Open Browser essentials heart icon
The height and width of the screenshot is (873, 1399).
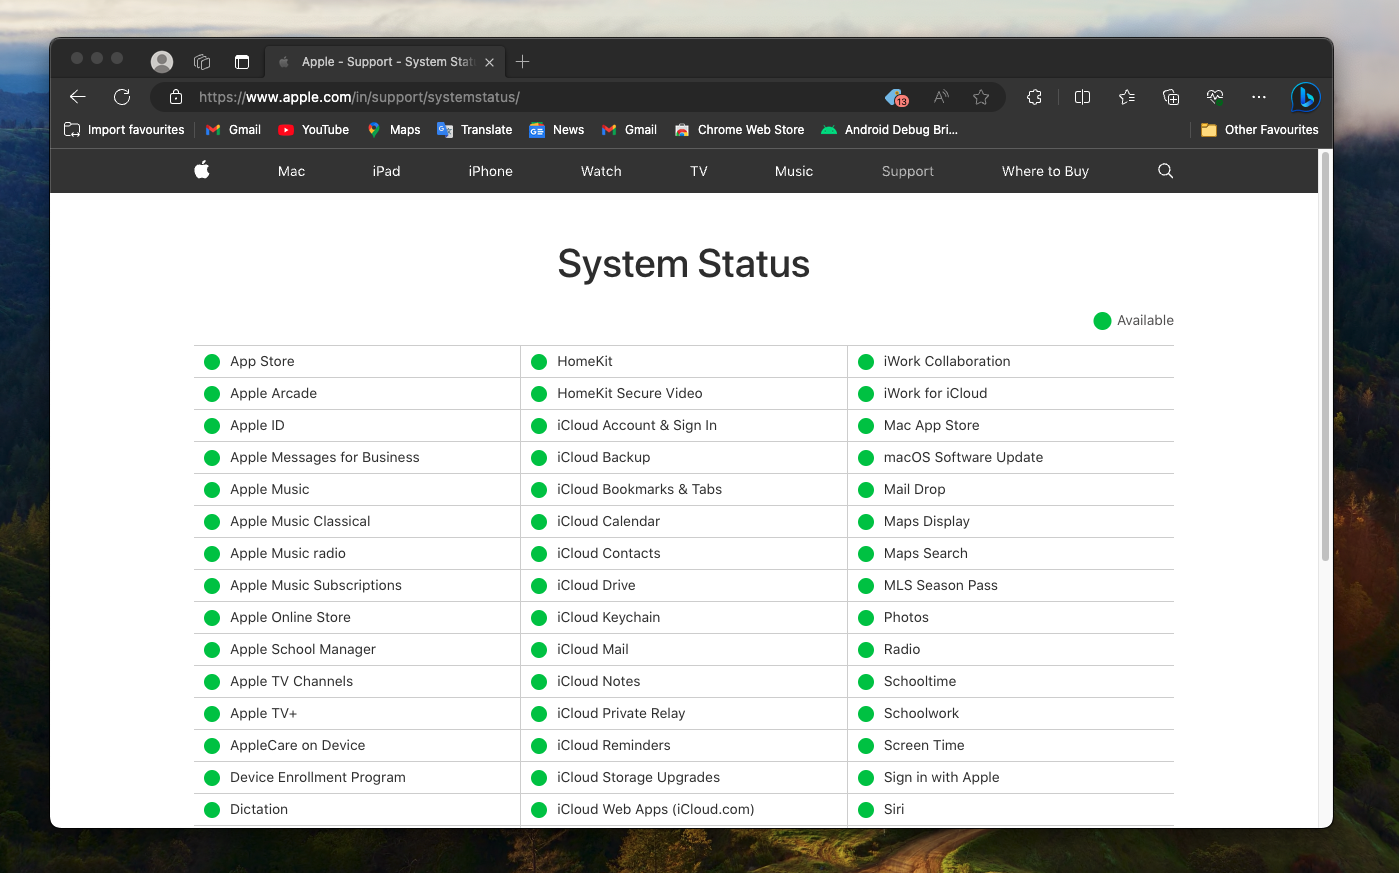tap(1215, 97)
